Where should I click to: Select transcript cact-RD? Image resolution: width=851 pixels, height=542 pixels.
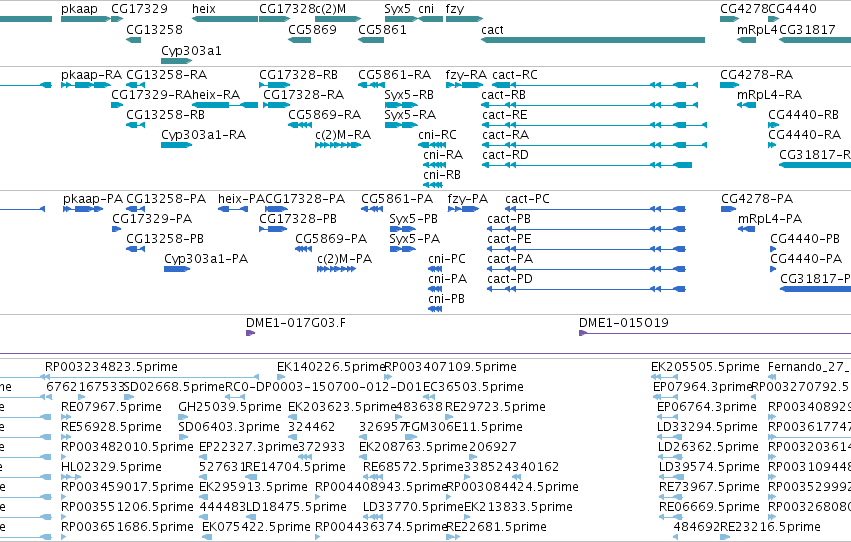tap(505, 155)
